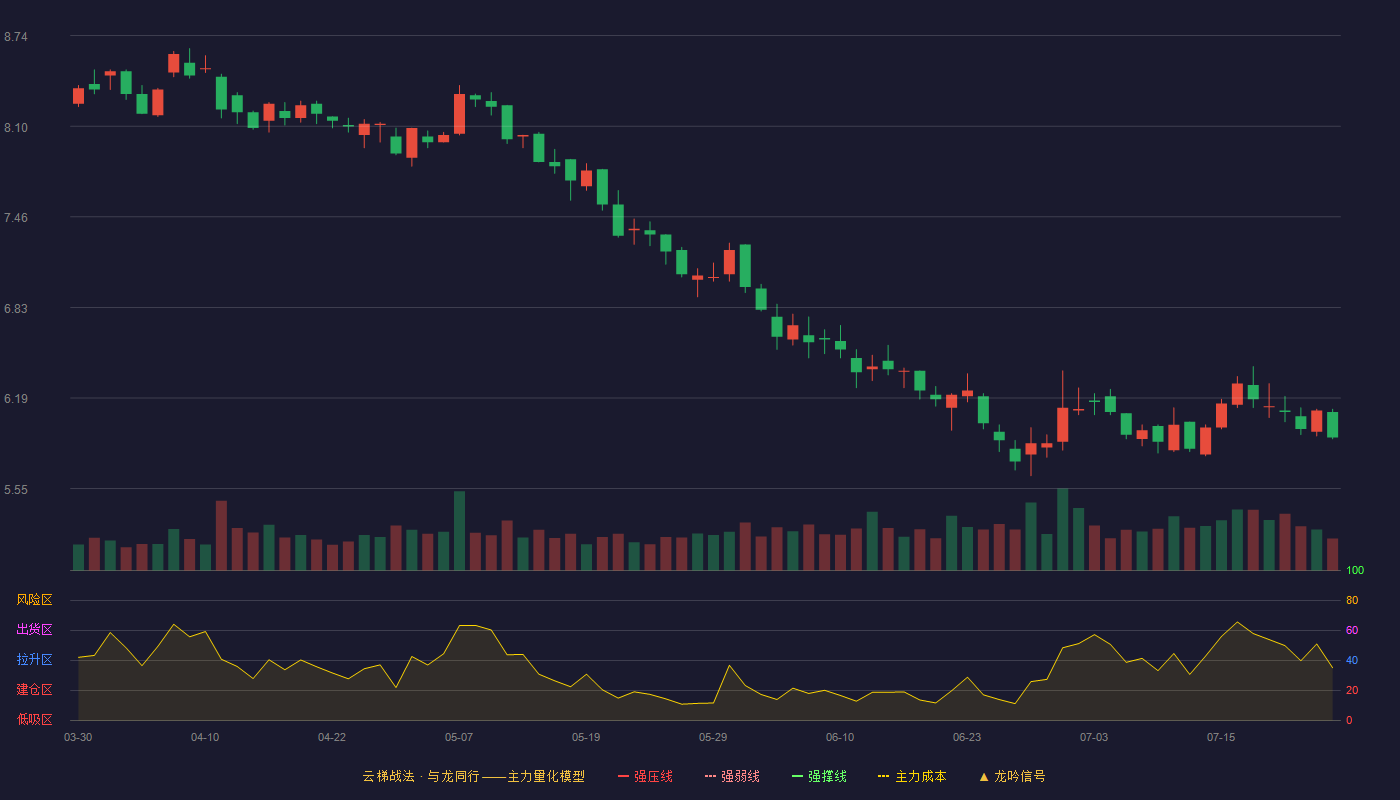Select the 低吸区 zone label
The height and width of the screenshot is (800, 1400).
pos(34,719)
